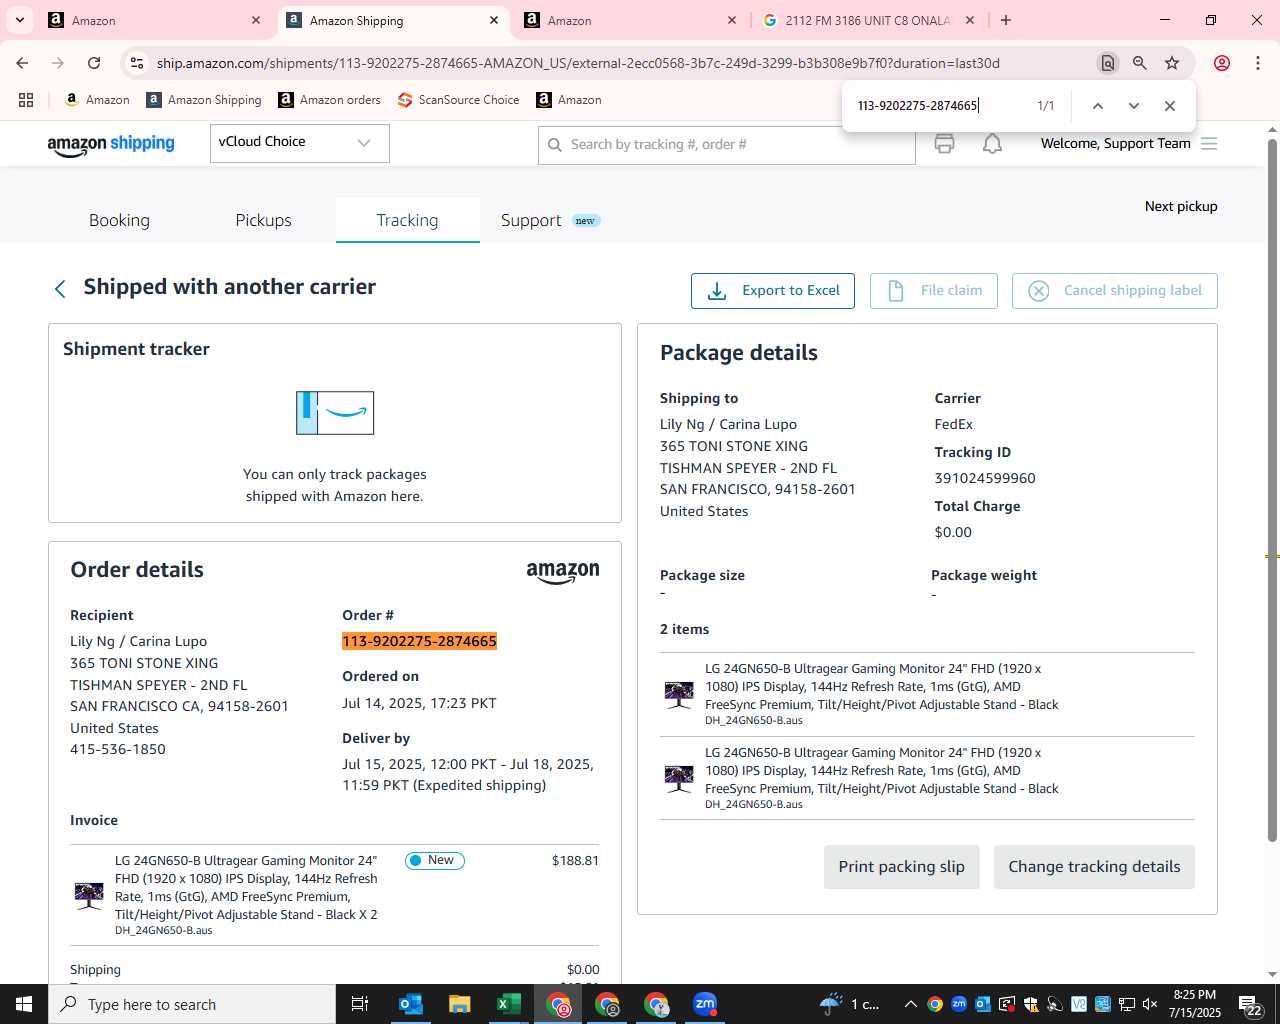Click the taskbar search box
The width and height of the screenshot is (1280, 1024).
pyautogui.click(x=192, y=1004)
